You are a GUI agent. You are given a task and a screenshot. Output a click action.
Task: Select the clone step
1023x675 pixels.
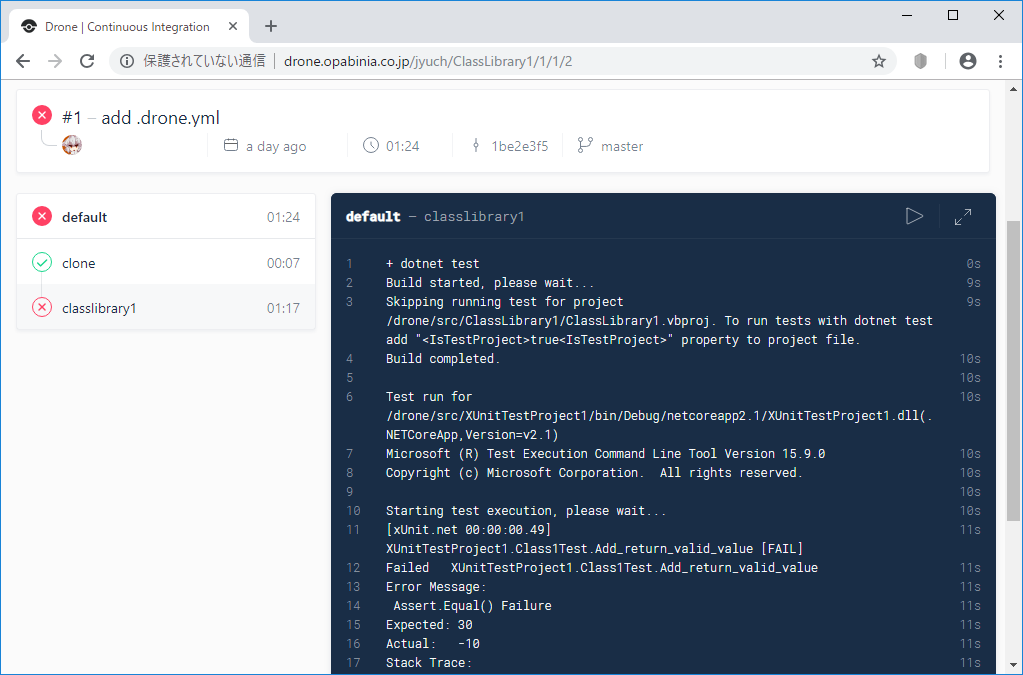166,262
